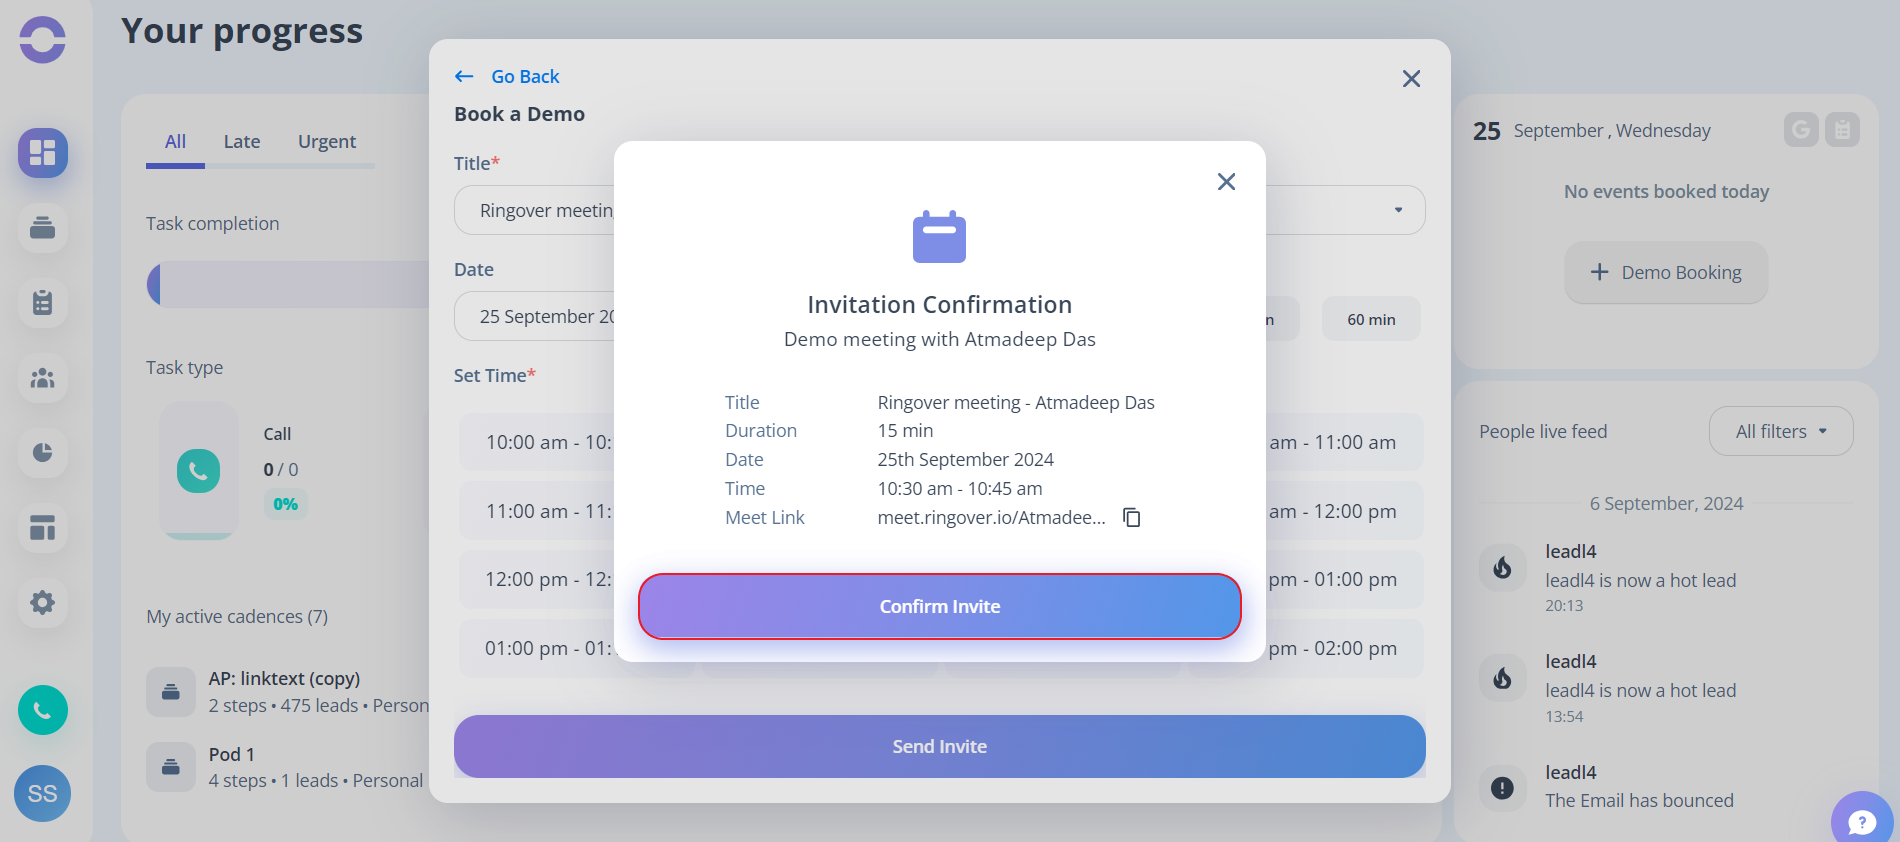The height and width of the screenshot is (842, 1900).
Task: Click the Google calendar G icon
Action: pos(1801,129)
